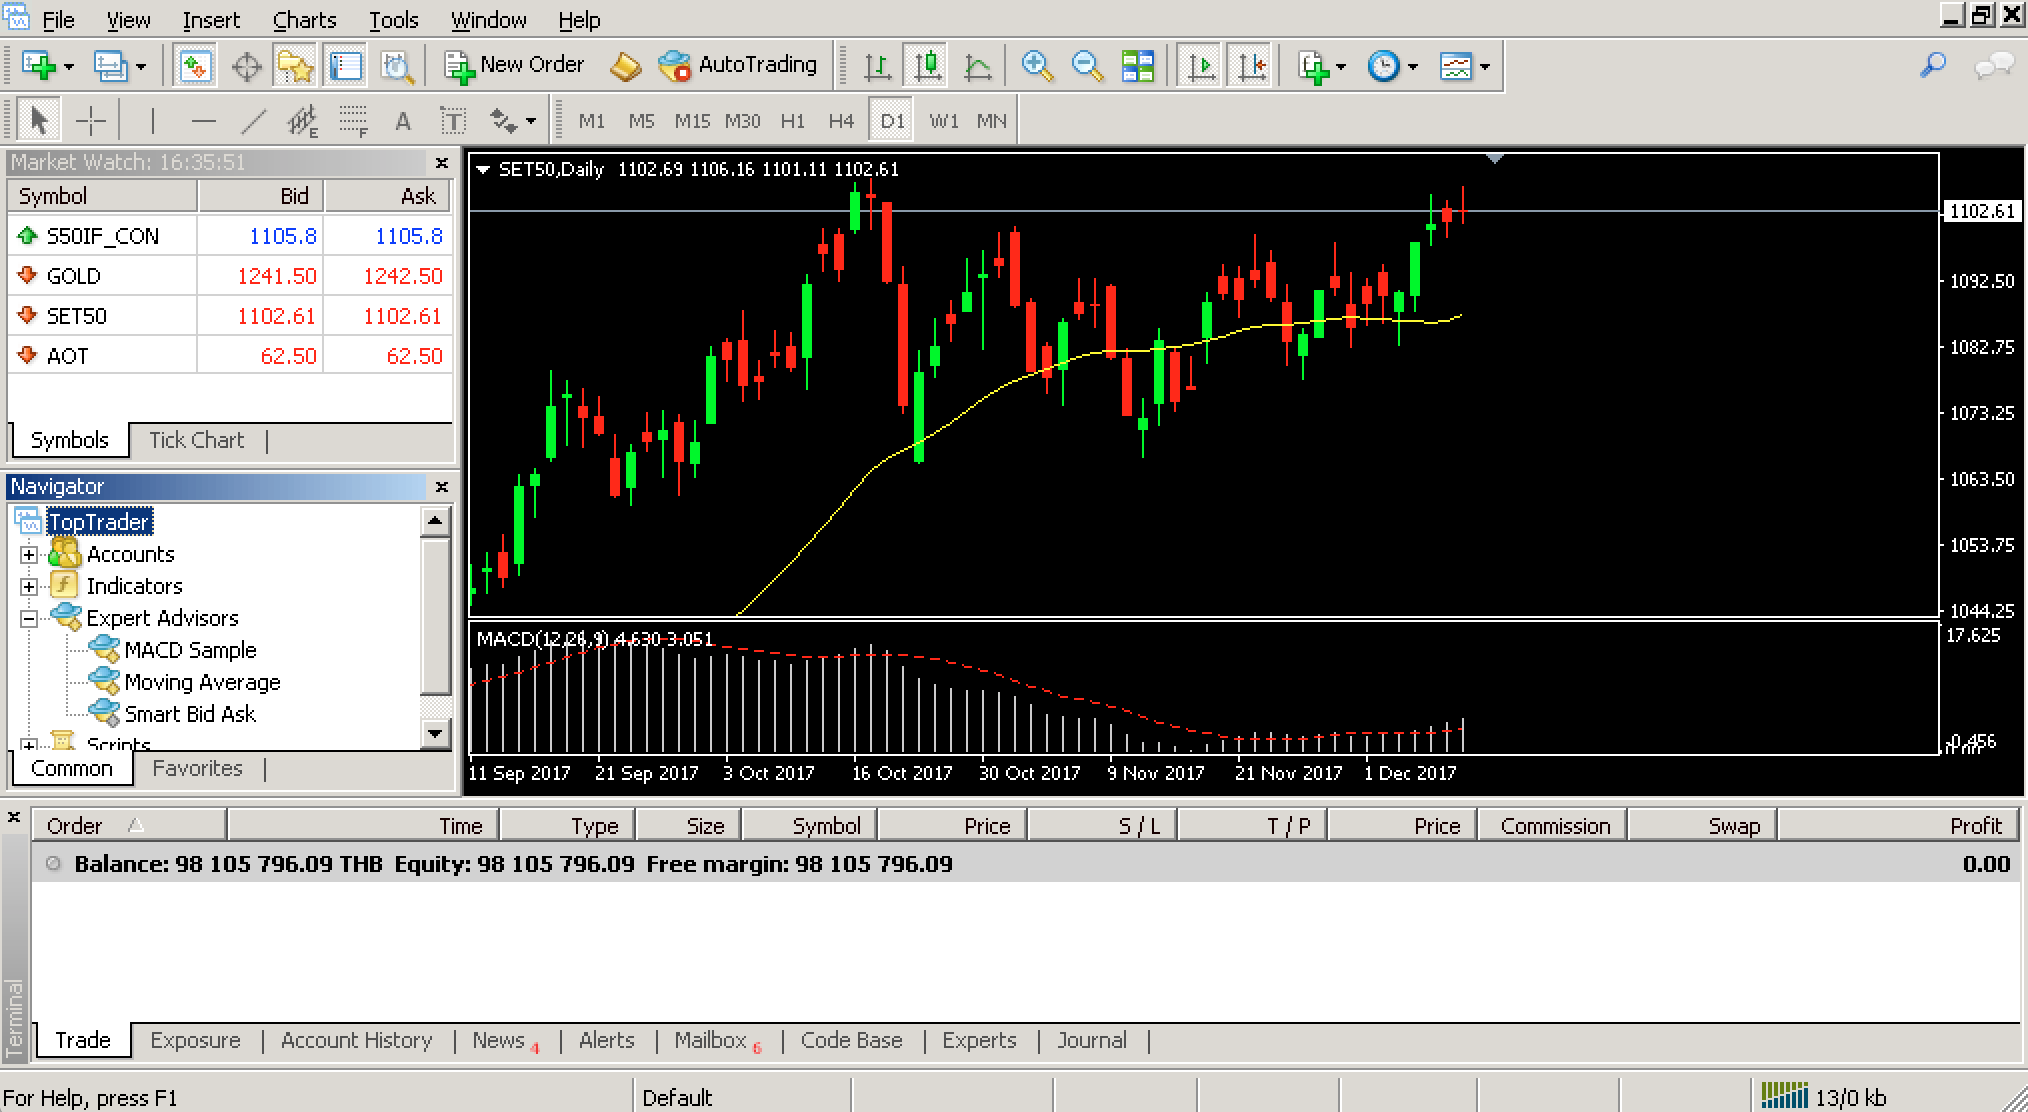Select the H4 timeframe button
Viewport: 2028px width, 1112px height.
840,122
